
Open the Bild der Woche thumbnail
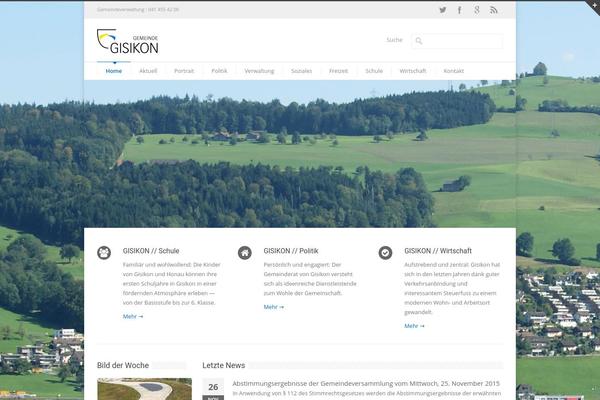[144, 389]
